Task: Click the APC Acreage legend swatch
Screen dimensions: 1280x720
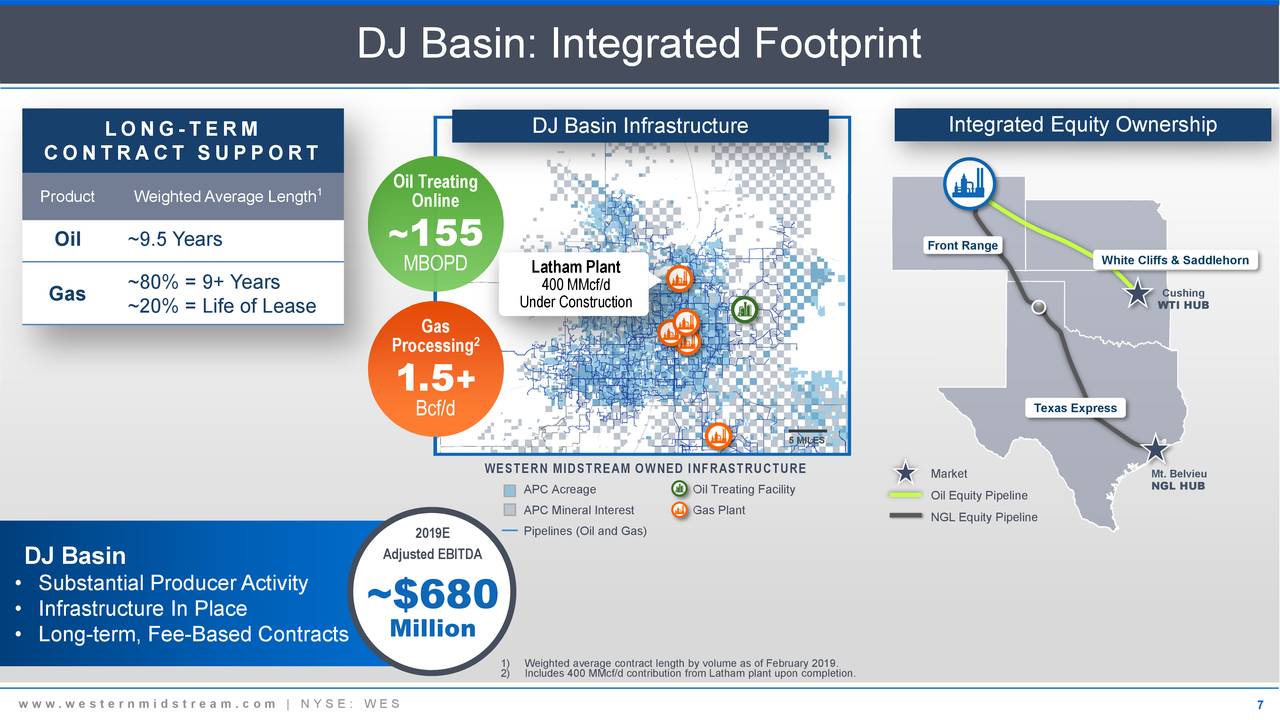Action: 510,490
